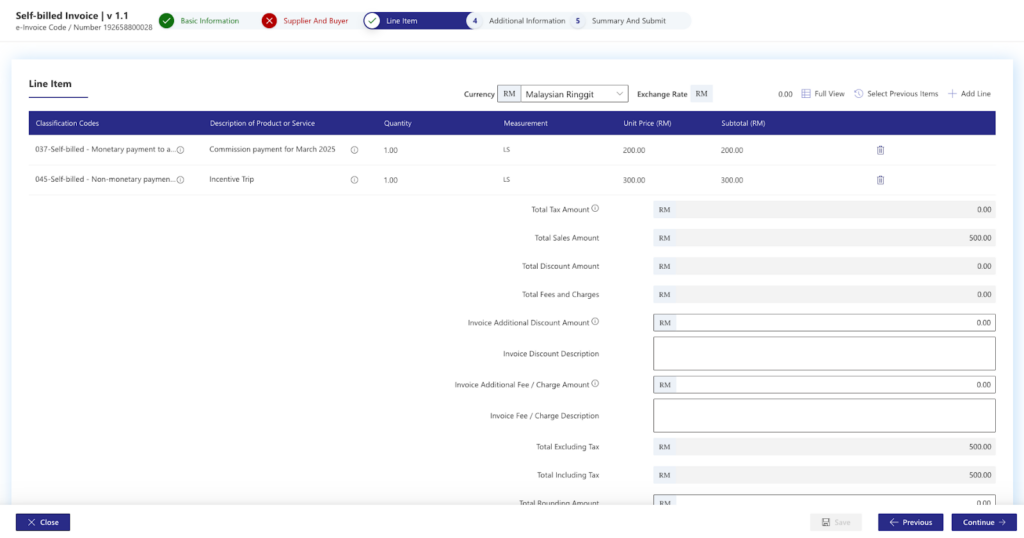This screenshot has width=1024, height=538.
Task: Open Supplier And Buyer step
Action: pyautogui.click(x=315, y=20)
